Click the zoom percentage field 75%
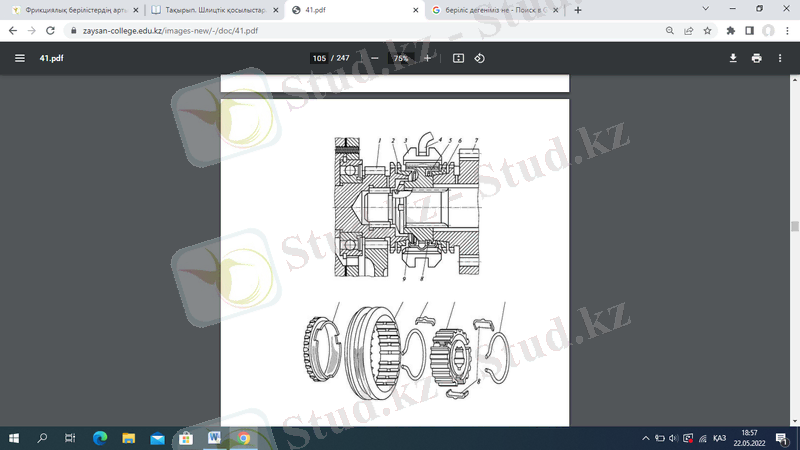The width and height of the screenshot is (800, 450). (401, 58)
